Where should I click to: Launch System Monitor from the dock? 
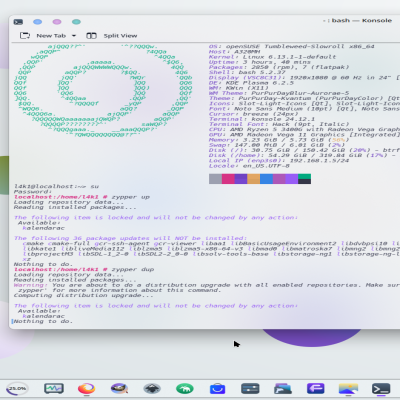click(54, 388)
